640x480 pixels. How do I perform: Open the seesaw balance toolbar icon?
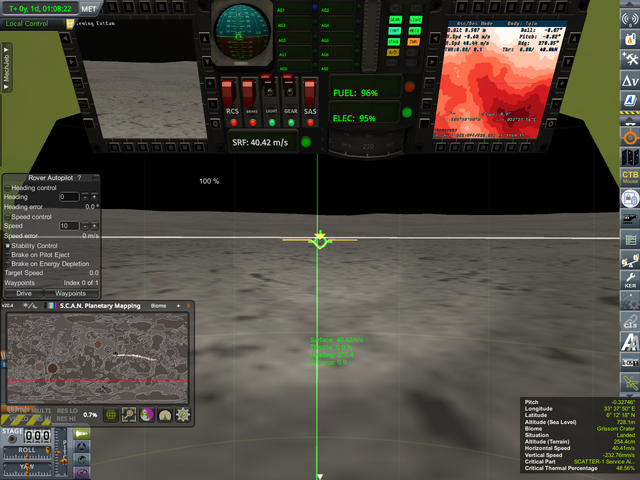[630, 260]
